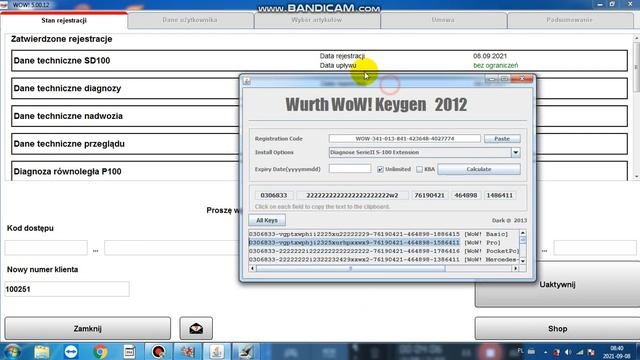This screenshot has height=360, width=640.
Task: Select Dane techniczne przeglądu row
Action: tap(320, 144)
